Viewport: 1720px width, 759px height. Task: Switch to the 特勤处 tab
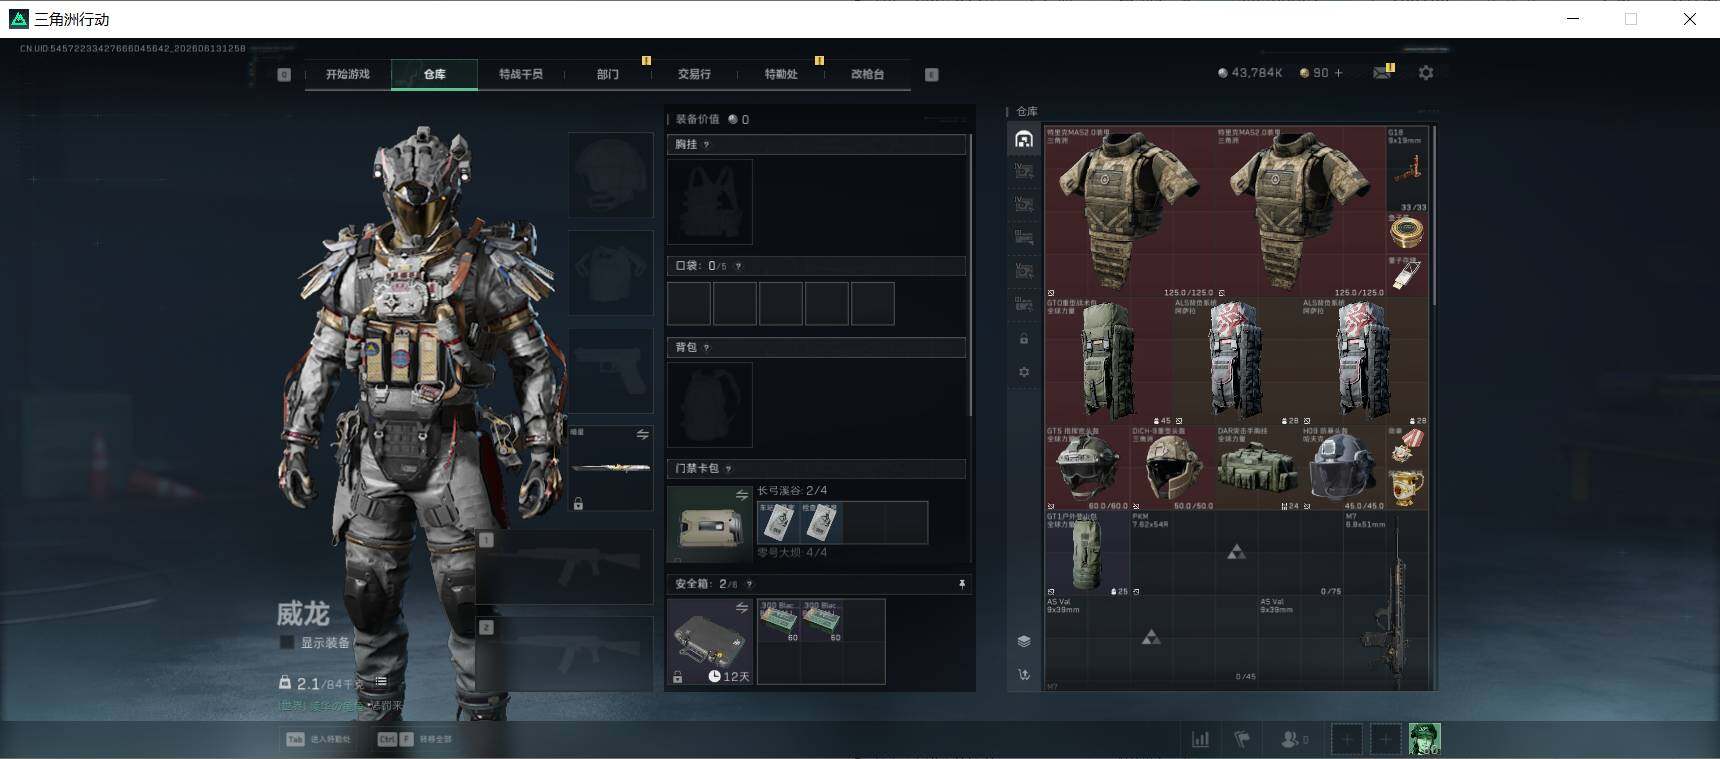(x=781, y=74)
